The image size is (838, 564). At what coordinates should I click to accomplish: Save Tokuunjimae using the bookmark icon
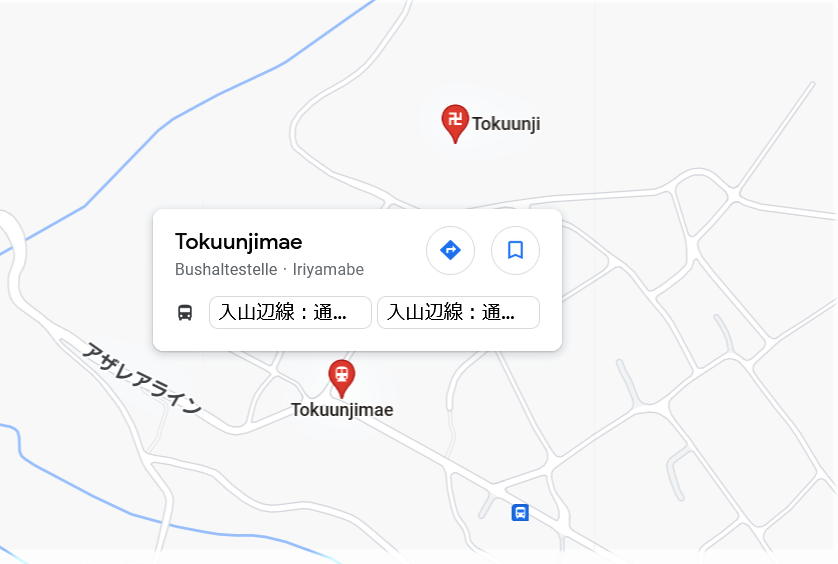click(x=515, y=250)
